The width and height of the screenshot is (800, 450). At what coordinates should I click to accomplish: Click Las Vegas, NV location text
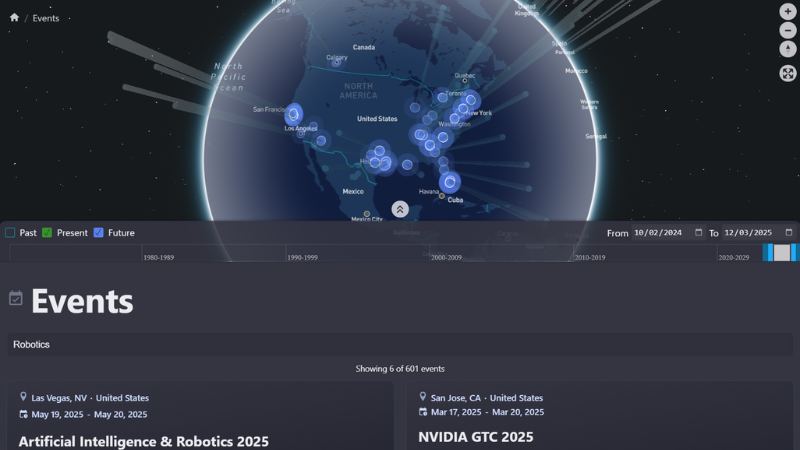pos(90,398)
